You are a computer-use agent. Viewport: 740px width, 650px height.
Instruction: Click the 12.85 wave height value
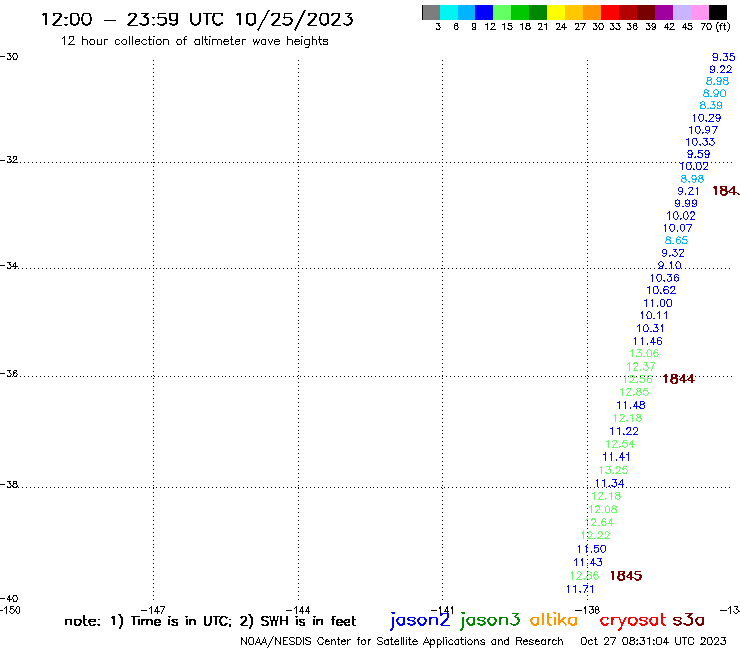click(634, 392)
